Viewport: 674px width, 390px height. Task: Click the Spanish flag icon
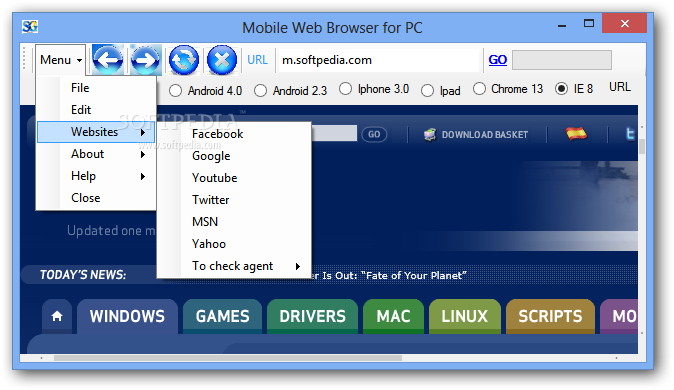(x=576, y=134)
